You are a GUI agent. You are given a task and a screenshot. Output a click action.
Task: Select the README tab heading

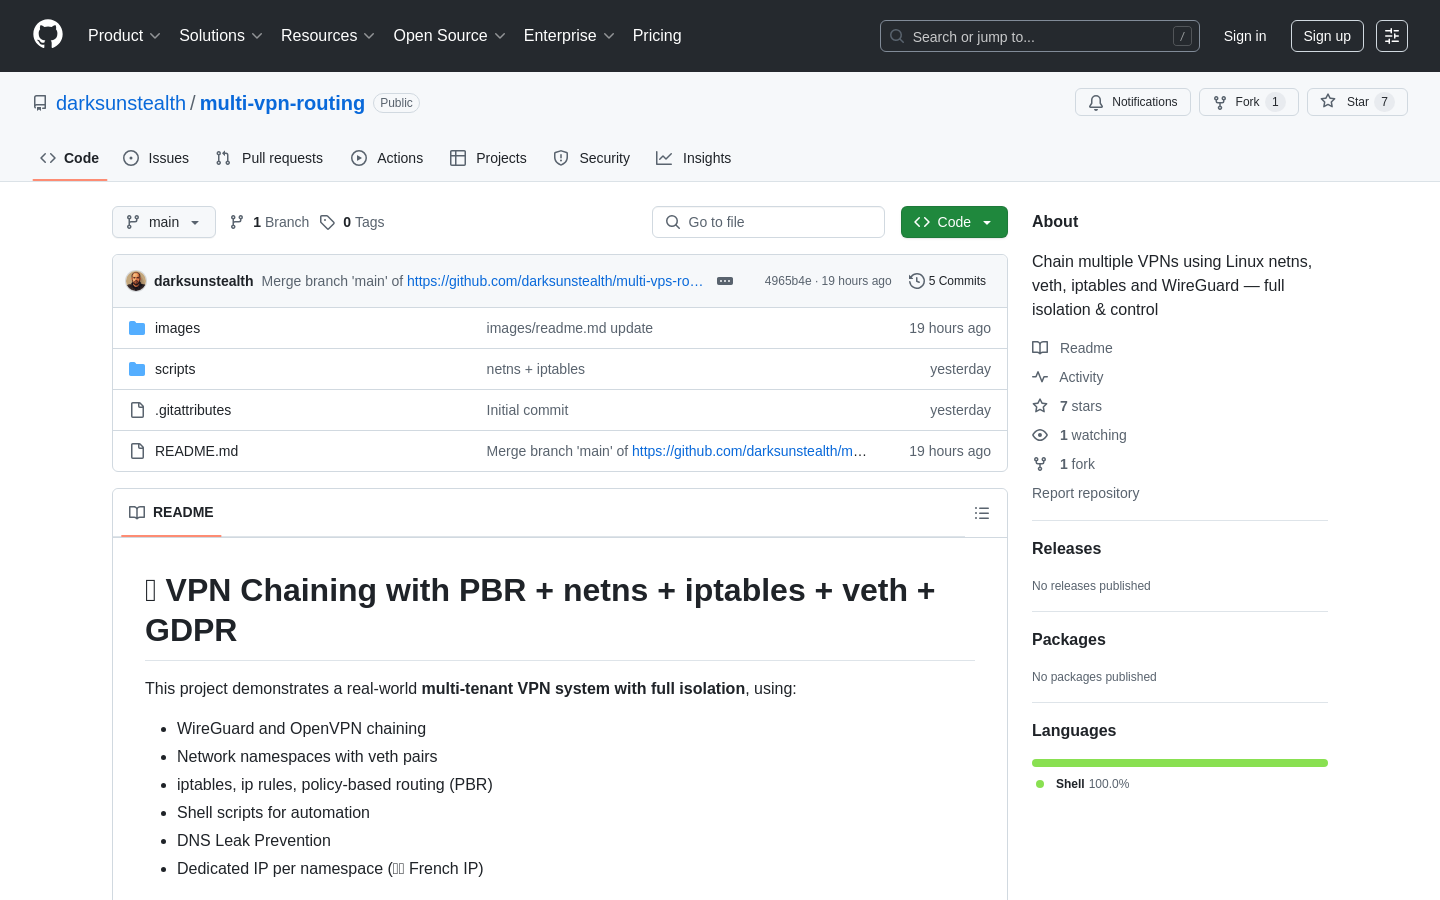tap(172, 512)
